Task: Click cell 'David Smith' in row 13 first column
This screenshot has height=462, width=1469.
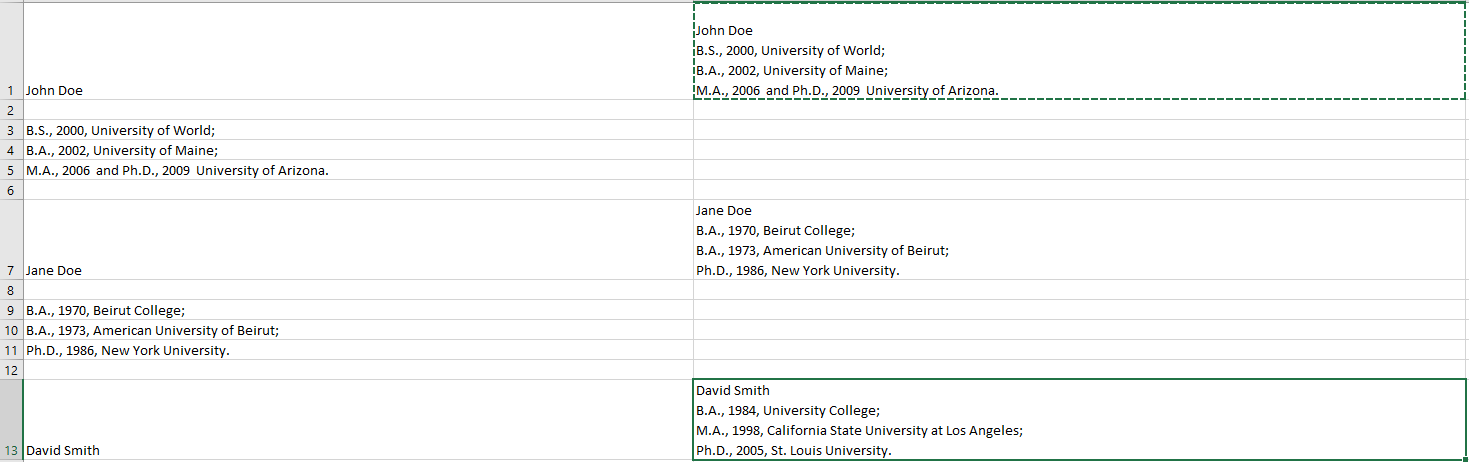Action: [x=358, y=420]
